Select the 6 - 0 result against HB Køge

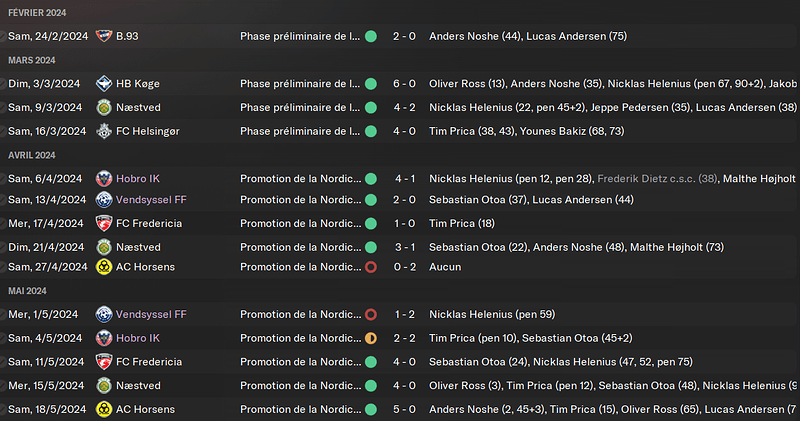[404, 84]
